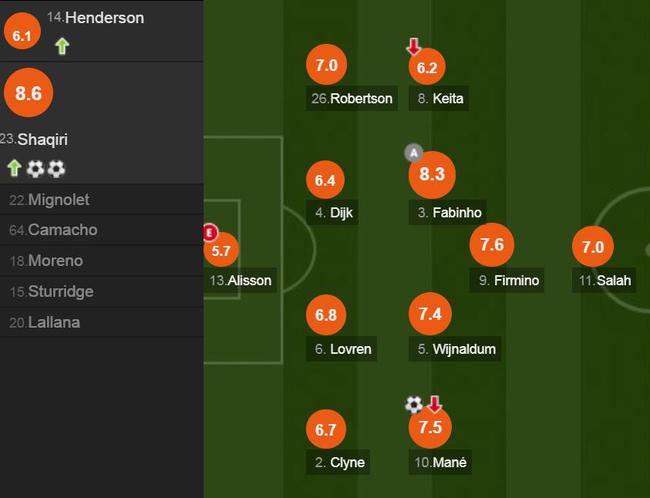Click Alisson's red error badge
Viewport: 650px width, 498px height.
pos(210,233)
